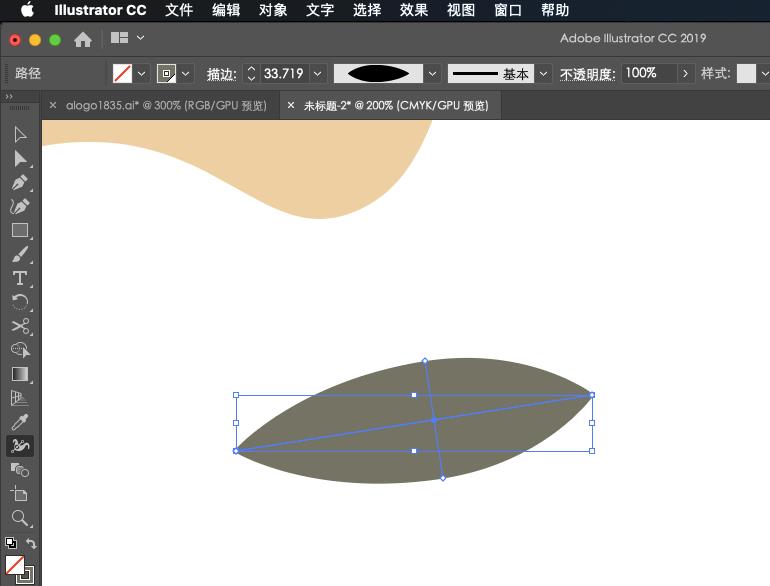This screenshot has width=770, height=586.
Task: Select the Rectangle tool
Action: (20, 230)
